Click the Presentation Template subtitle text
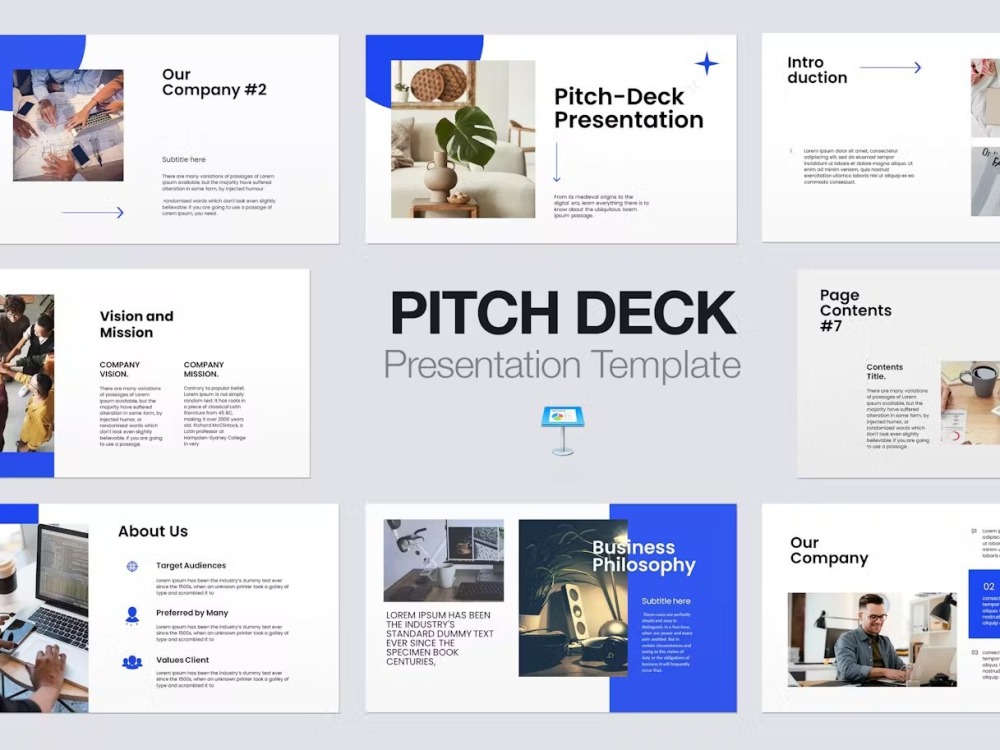The width and height of the screenshot is (1000, 750). coord(563,364)
